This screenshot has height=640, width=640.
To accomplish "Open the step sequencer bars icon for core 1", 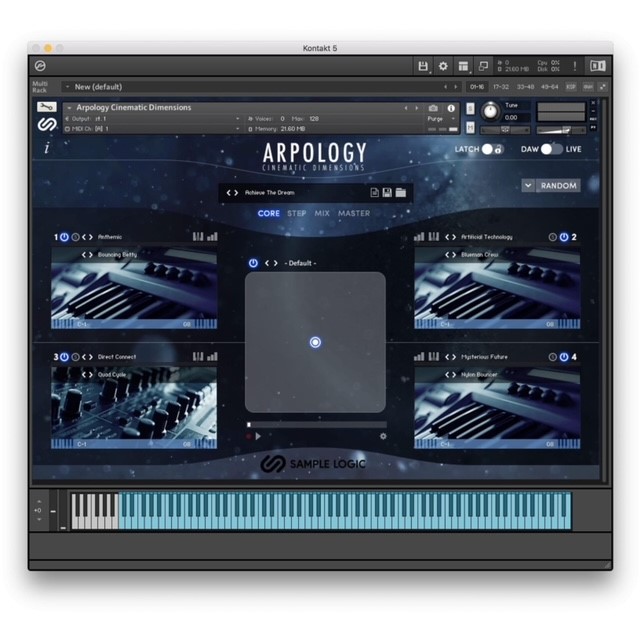I will point(198,236).
